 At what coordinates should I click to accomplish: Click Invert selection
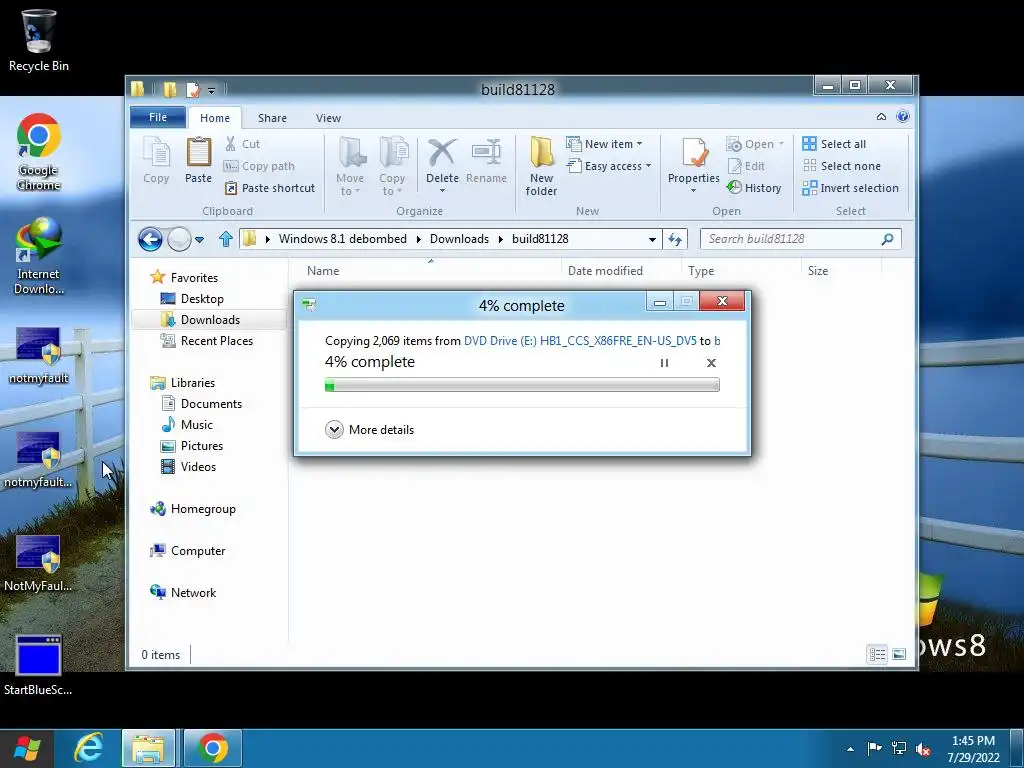850,188
